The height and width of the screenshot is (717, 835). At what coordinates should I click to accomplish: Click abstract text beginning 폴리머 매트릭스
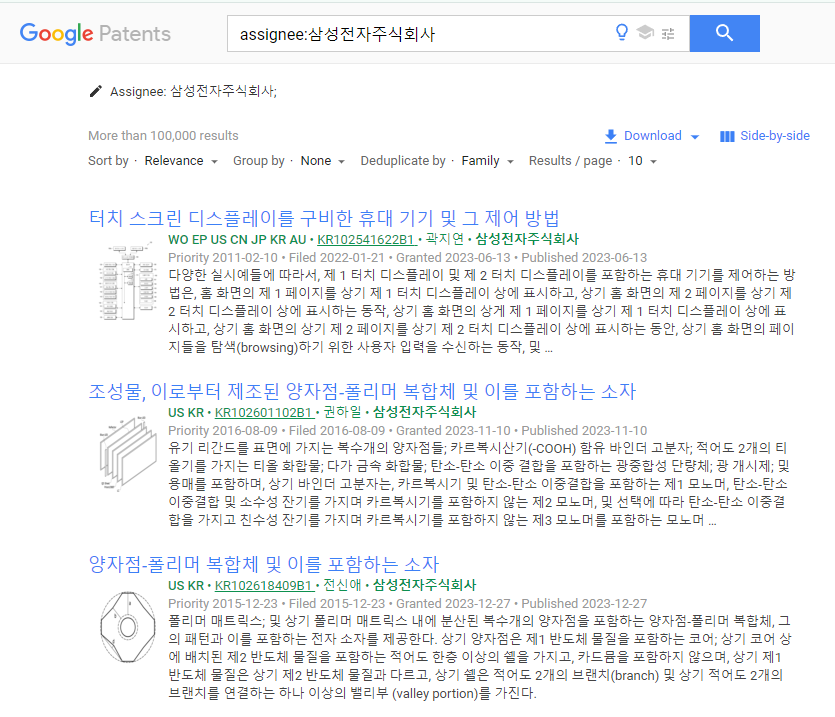(x=480, y=657)
